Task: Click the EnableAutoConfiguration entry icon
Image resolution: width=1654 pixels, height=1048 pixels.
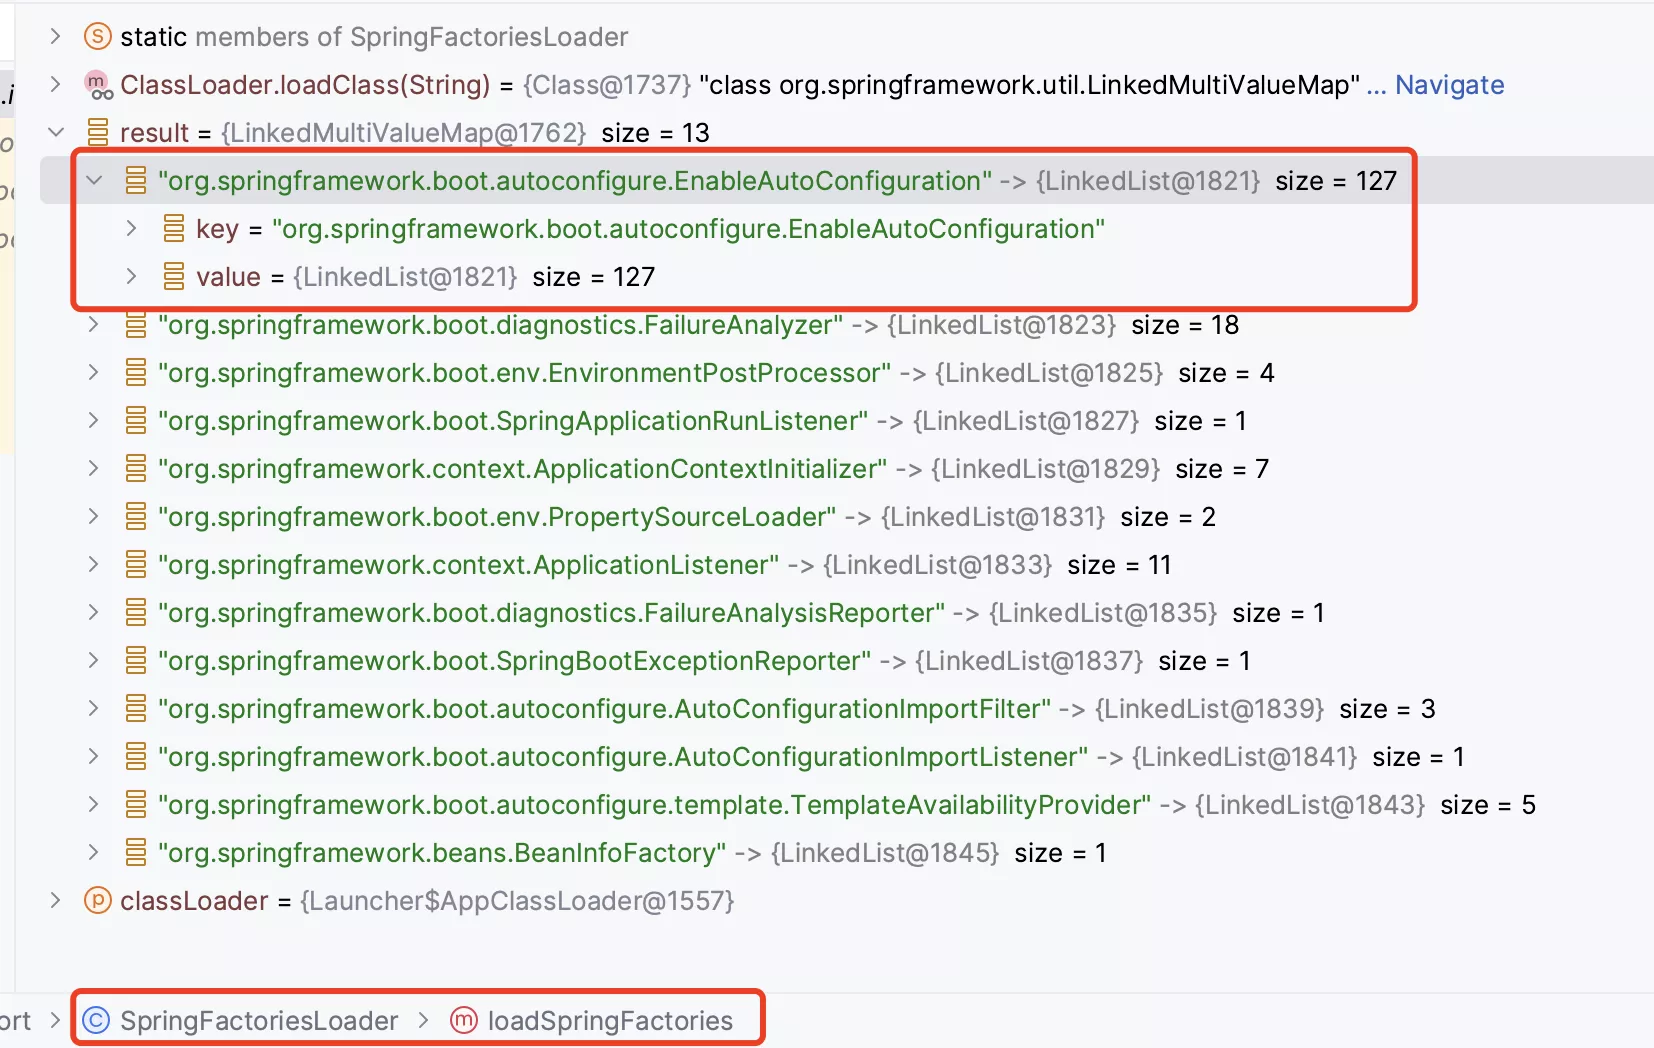Action: tap(136, 181)
